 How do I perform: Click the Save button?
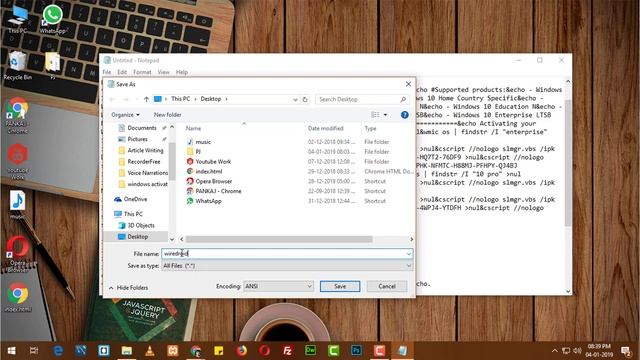(340, 286)
